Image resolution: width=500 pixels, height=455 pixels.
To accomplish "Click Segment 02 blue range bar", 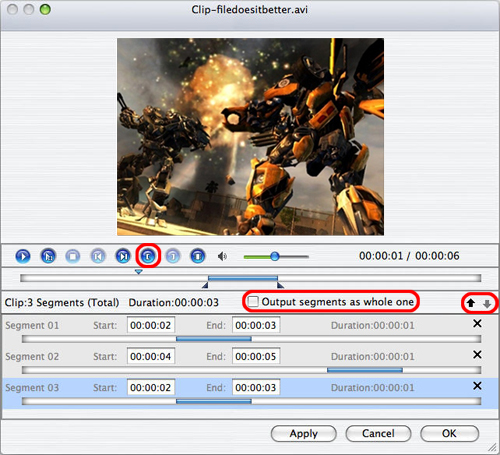I will pyautogui.click(x=365, y=370).
